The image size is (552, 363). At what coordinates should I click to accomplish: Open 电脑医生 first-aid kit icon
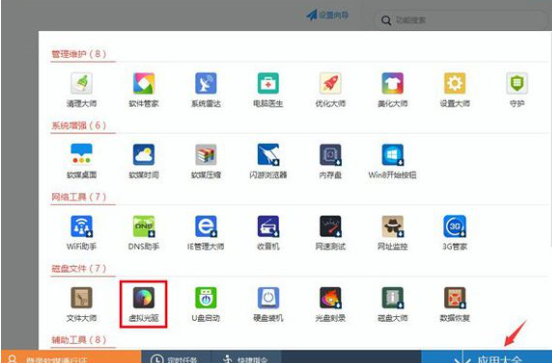point(268,83)
